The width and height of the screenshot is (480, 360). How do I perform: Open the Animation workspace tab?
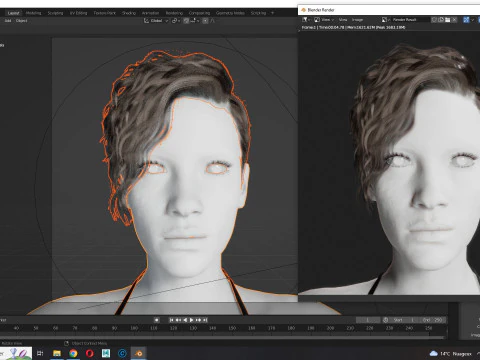click(x=150, y=13)
